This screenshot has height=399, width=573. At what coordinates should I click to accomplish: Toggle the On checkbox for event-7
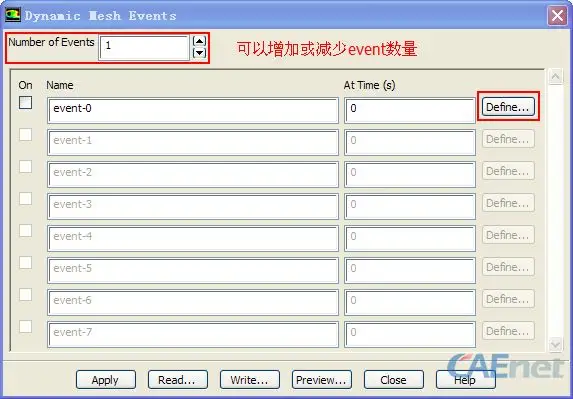click(x=26, y=326)
